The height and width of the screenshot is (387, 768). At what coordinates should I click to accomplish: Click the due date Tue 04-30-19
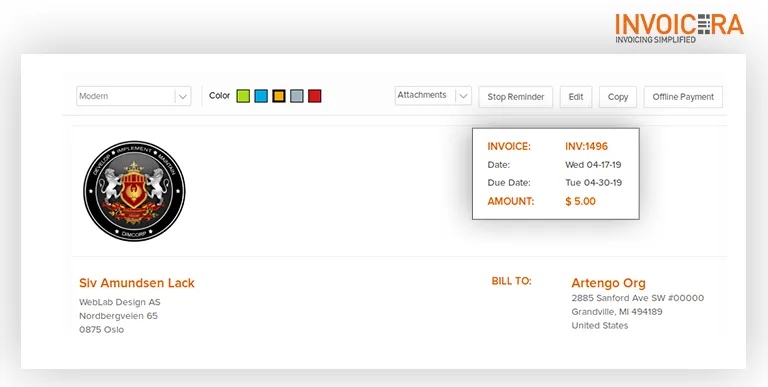(594, 183)
